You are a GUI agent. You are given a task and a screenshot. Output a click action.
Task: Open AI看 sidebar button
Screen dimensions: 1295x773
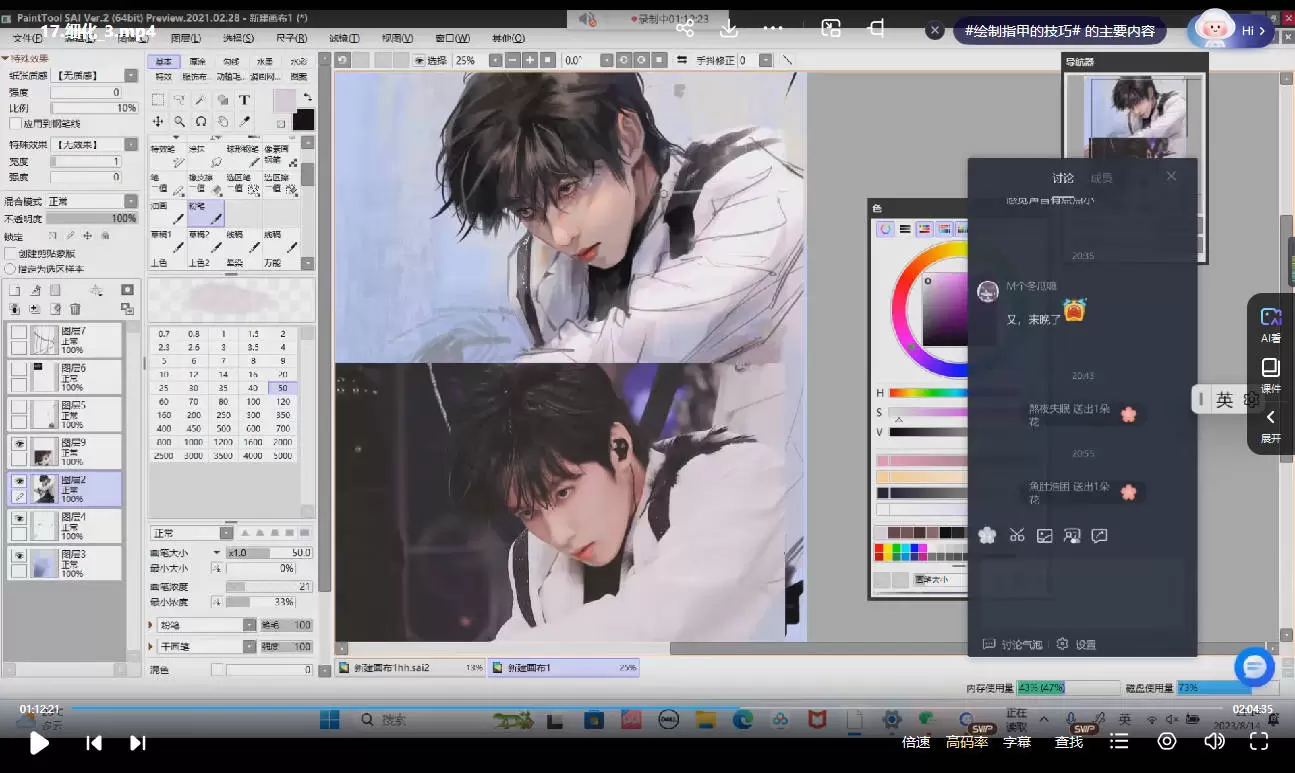[1271, 325]
